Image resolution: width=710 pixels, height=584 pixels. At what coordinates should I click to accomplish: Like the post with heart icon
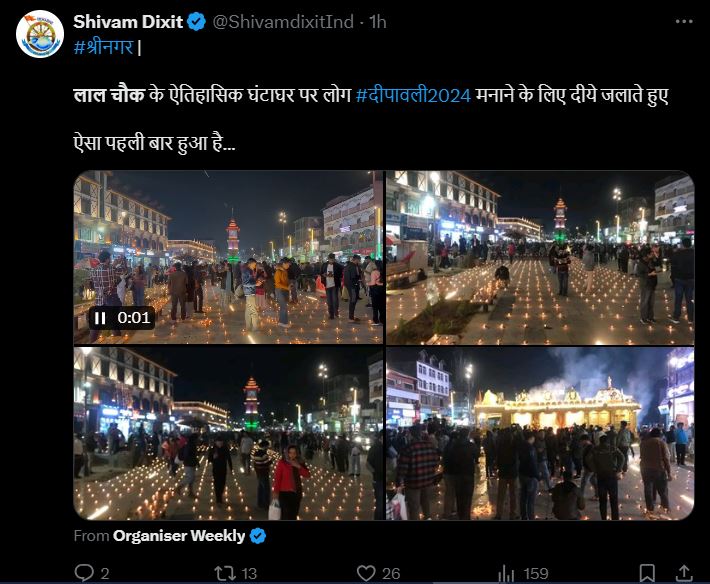pyautogui.click(x=366, y=573)
